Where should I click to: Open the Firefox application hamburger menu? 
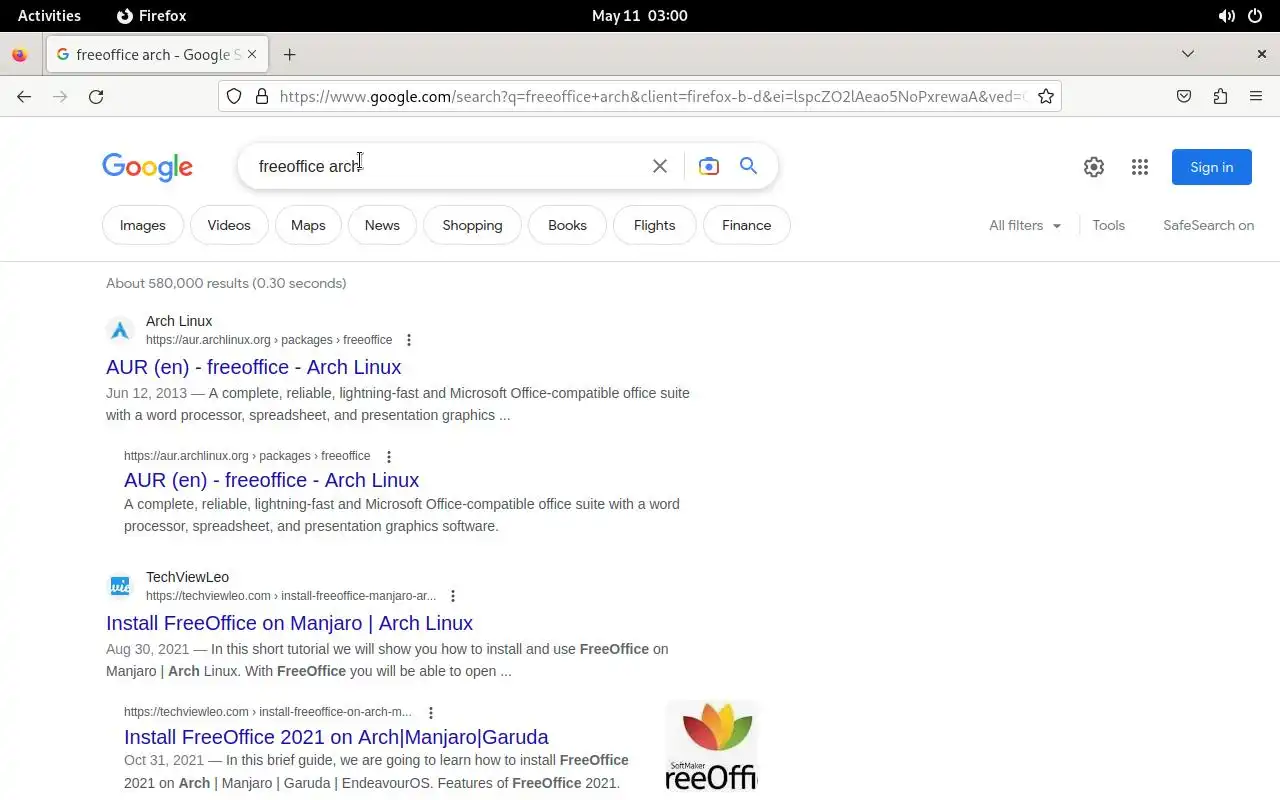1256,96
